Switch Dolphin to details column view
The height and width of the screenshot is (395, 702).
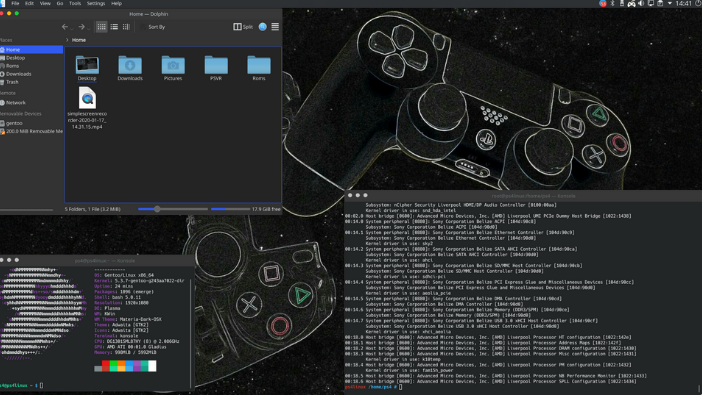[126, 27]
